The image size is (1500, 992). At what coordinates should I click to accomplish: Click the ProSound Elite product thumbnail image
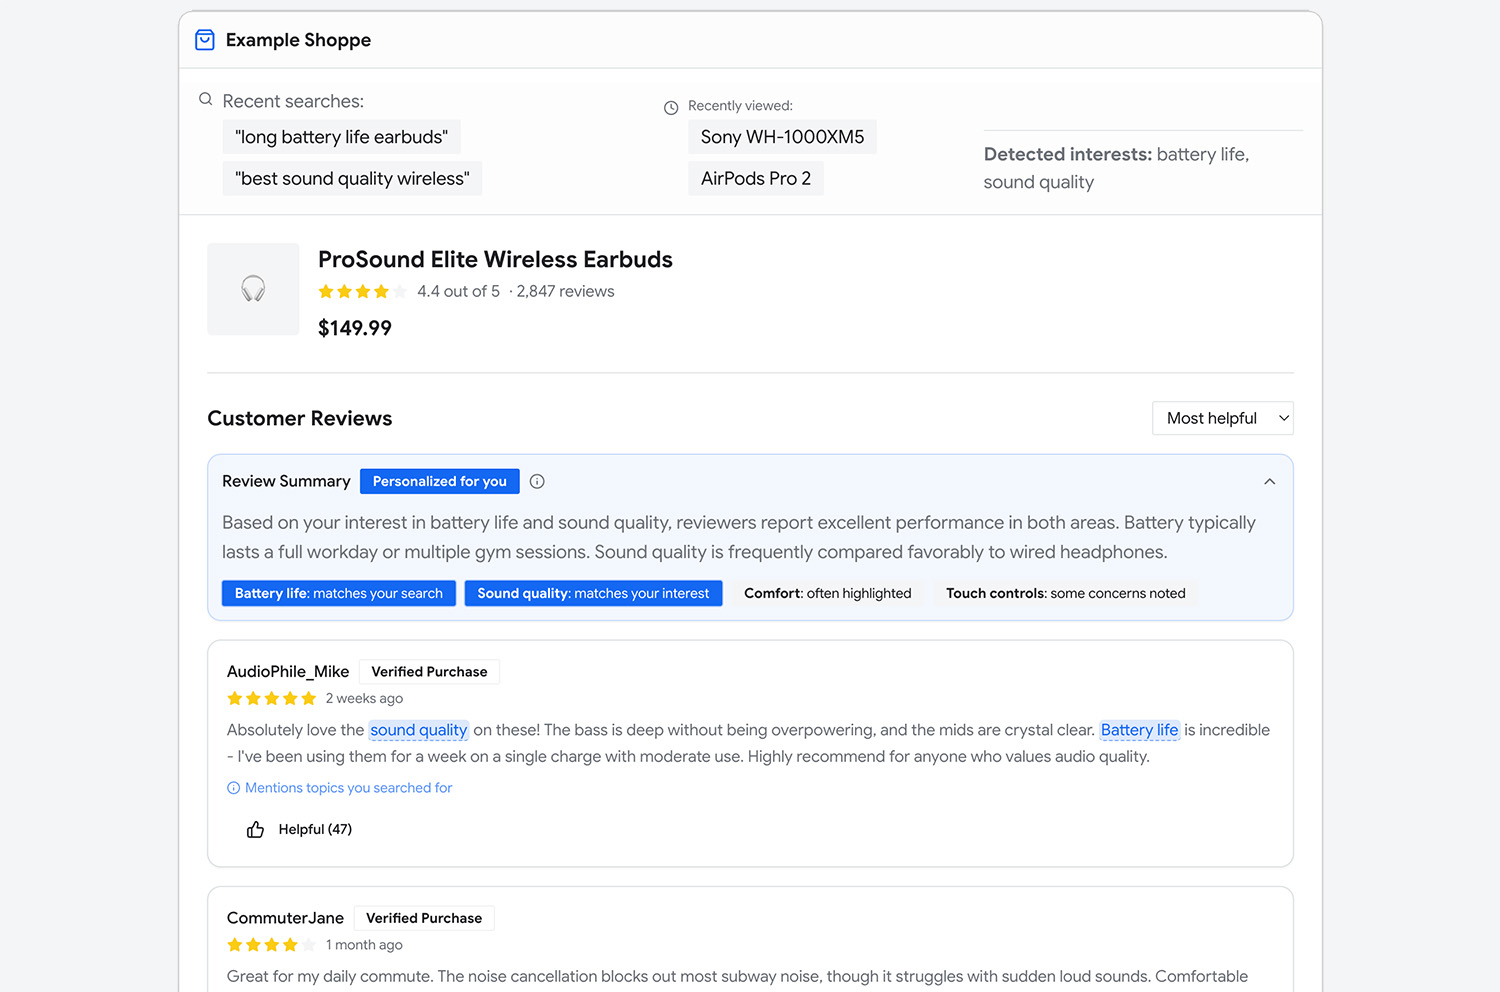click(252, 289)
